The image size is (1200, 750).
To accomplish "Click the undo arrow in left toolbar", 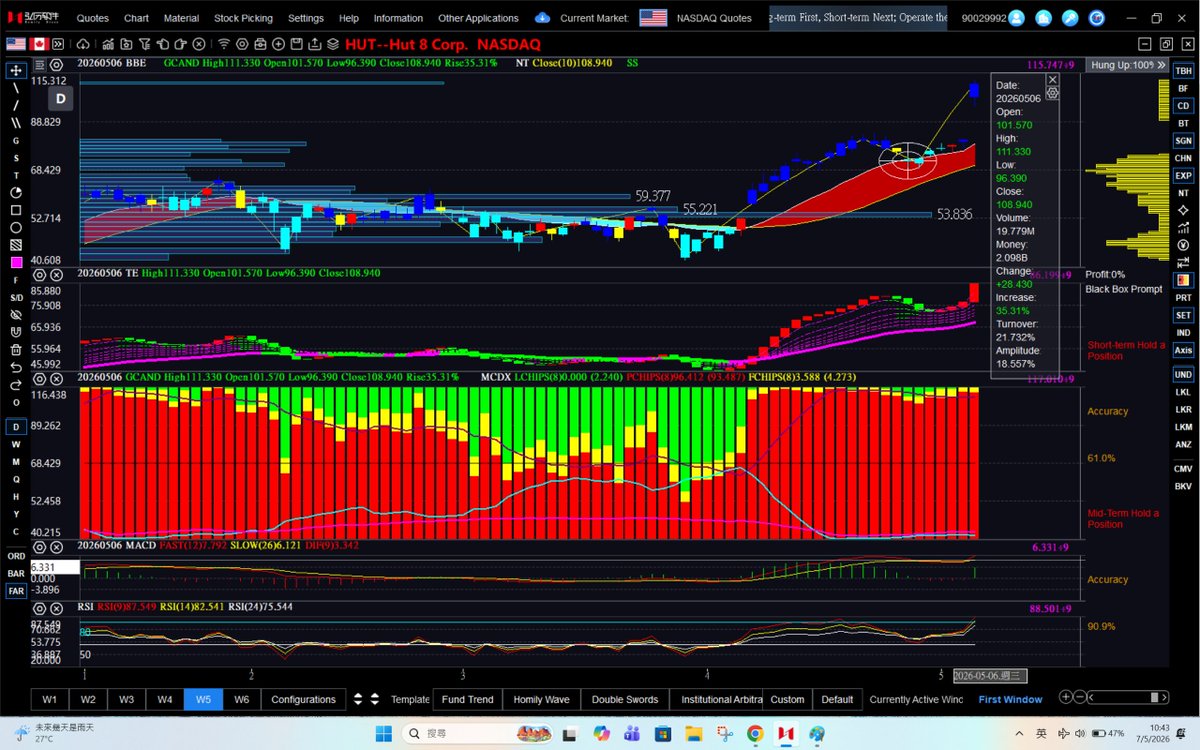I will point(16,367).
